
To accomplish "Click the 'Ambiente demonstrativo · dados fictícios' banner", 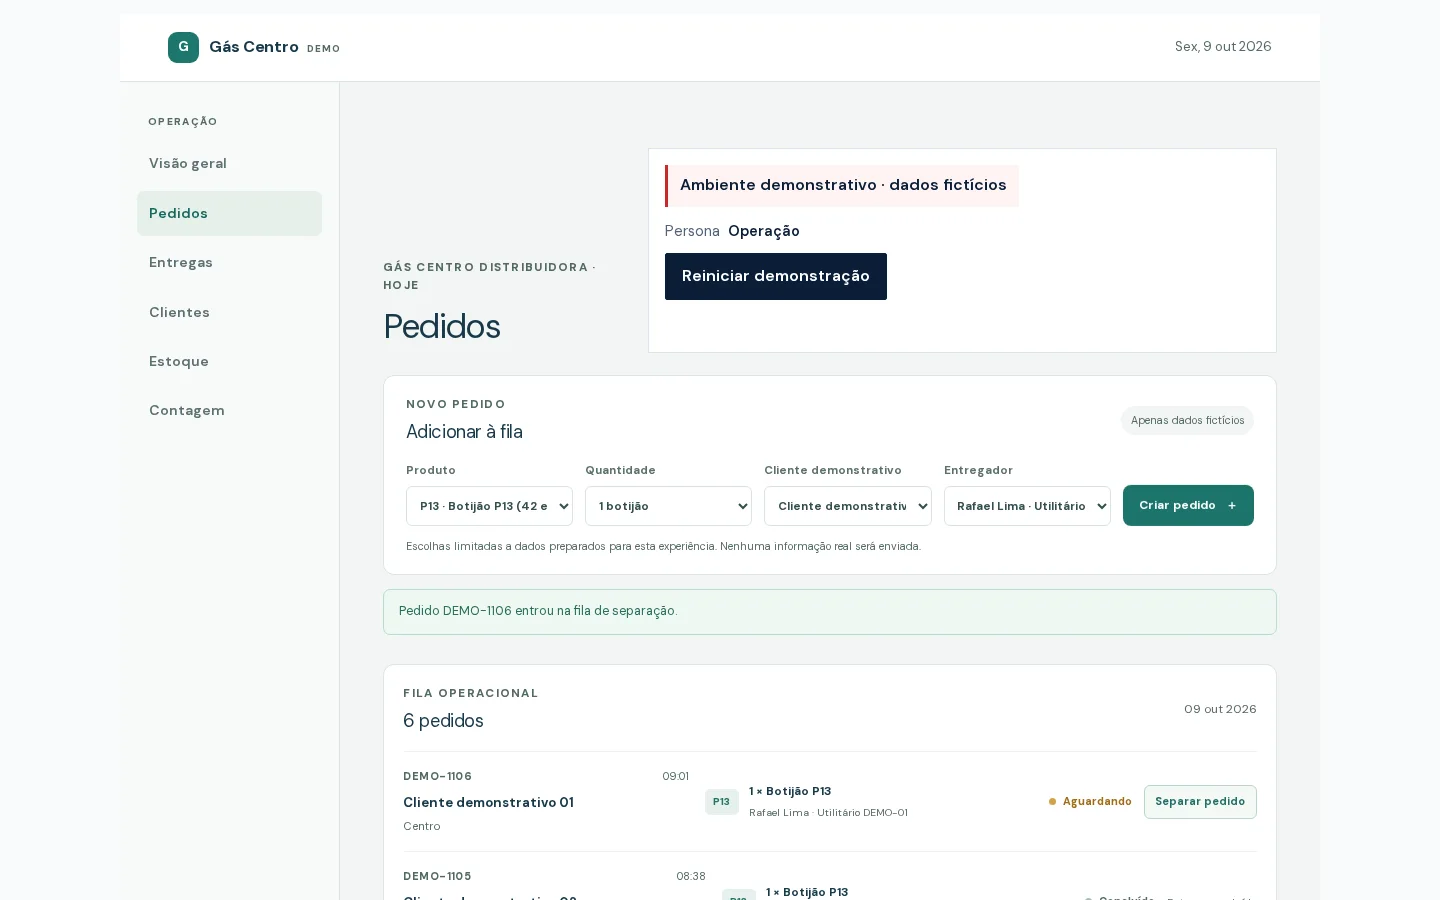I will (x=842, y=186).
